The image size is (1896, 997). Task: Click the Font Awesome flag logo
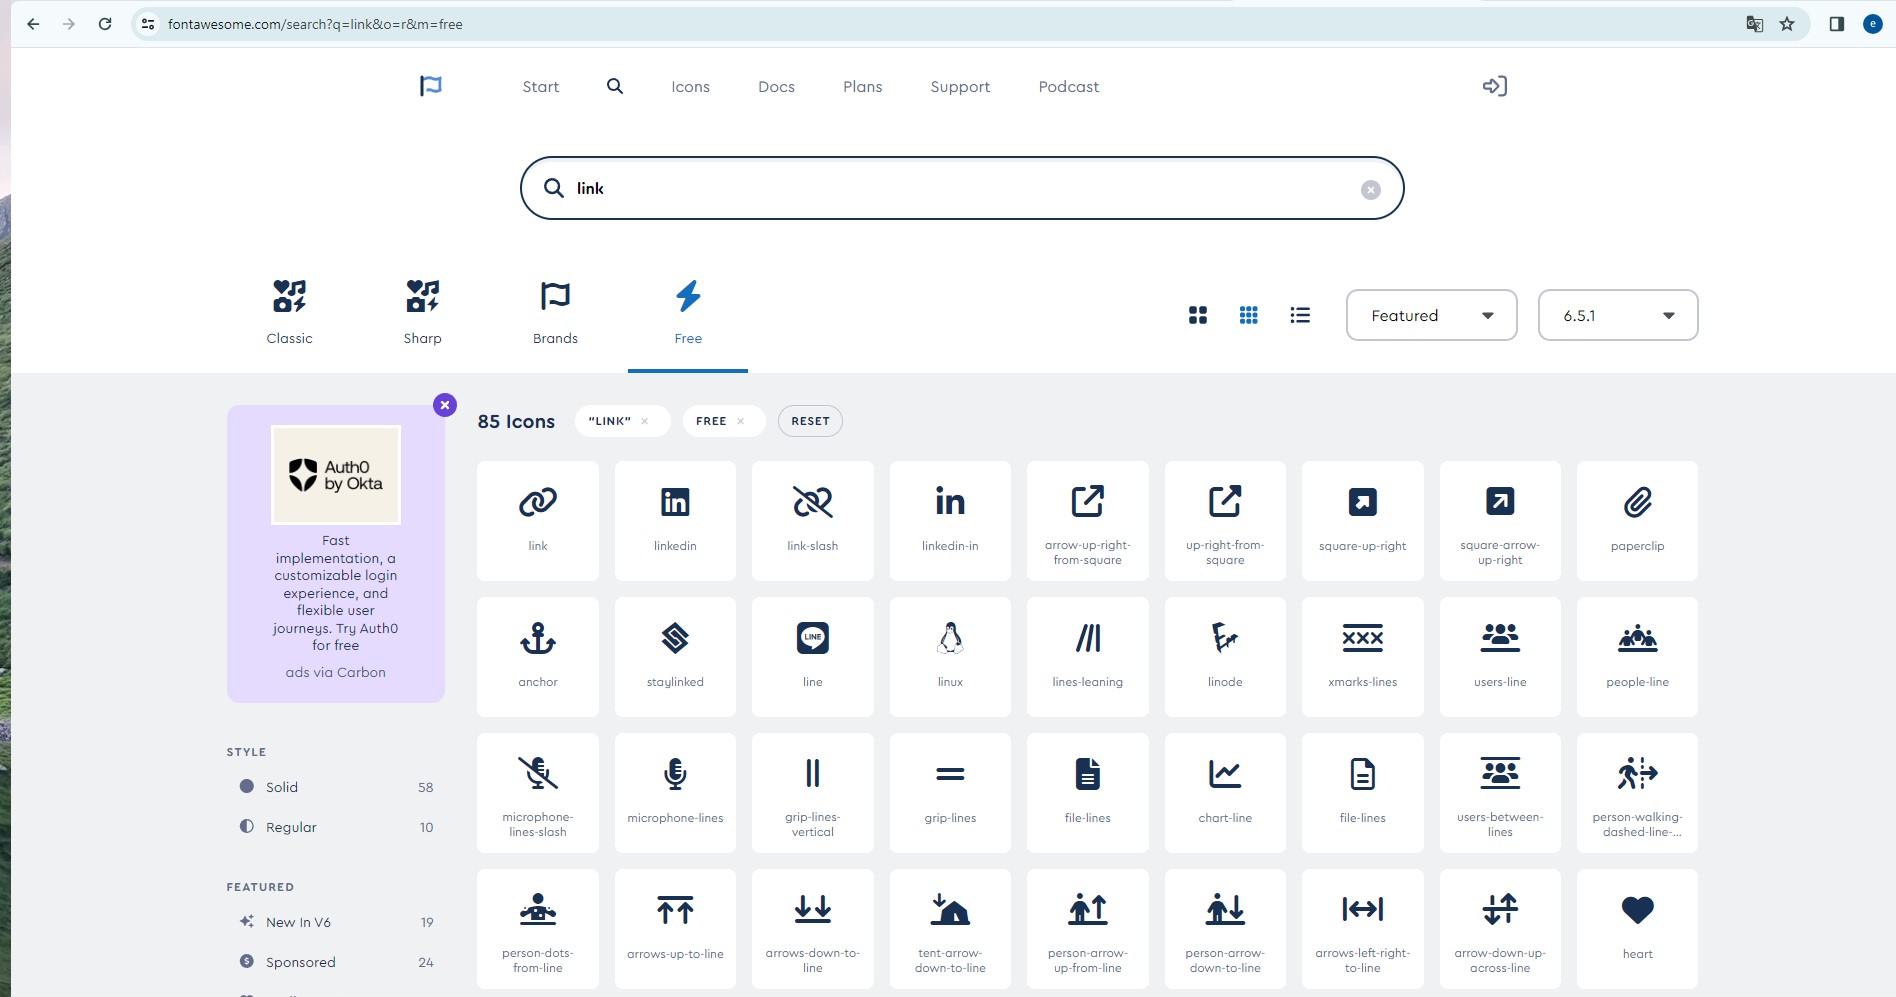(x=431, y=86)
